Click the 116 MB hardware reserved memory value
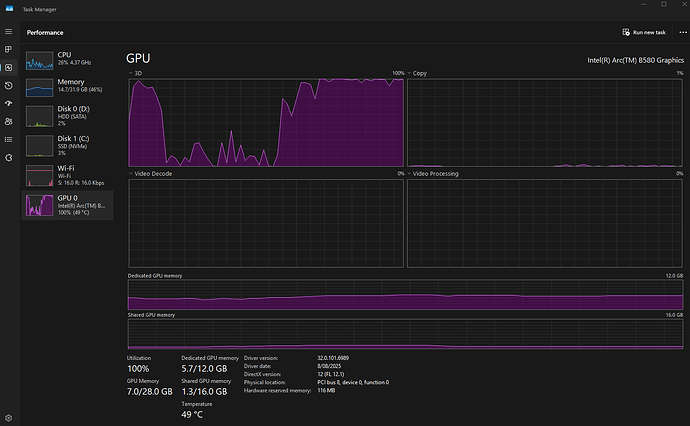Screen dimensions: 690x426 (326, 390)
